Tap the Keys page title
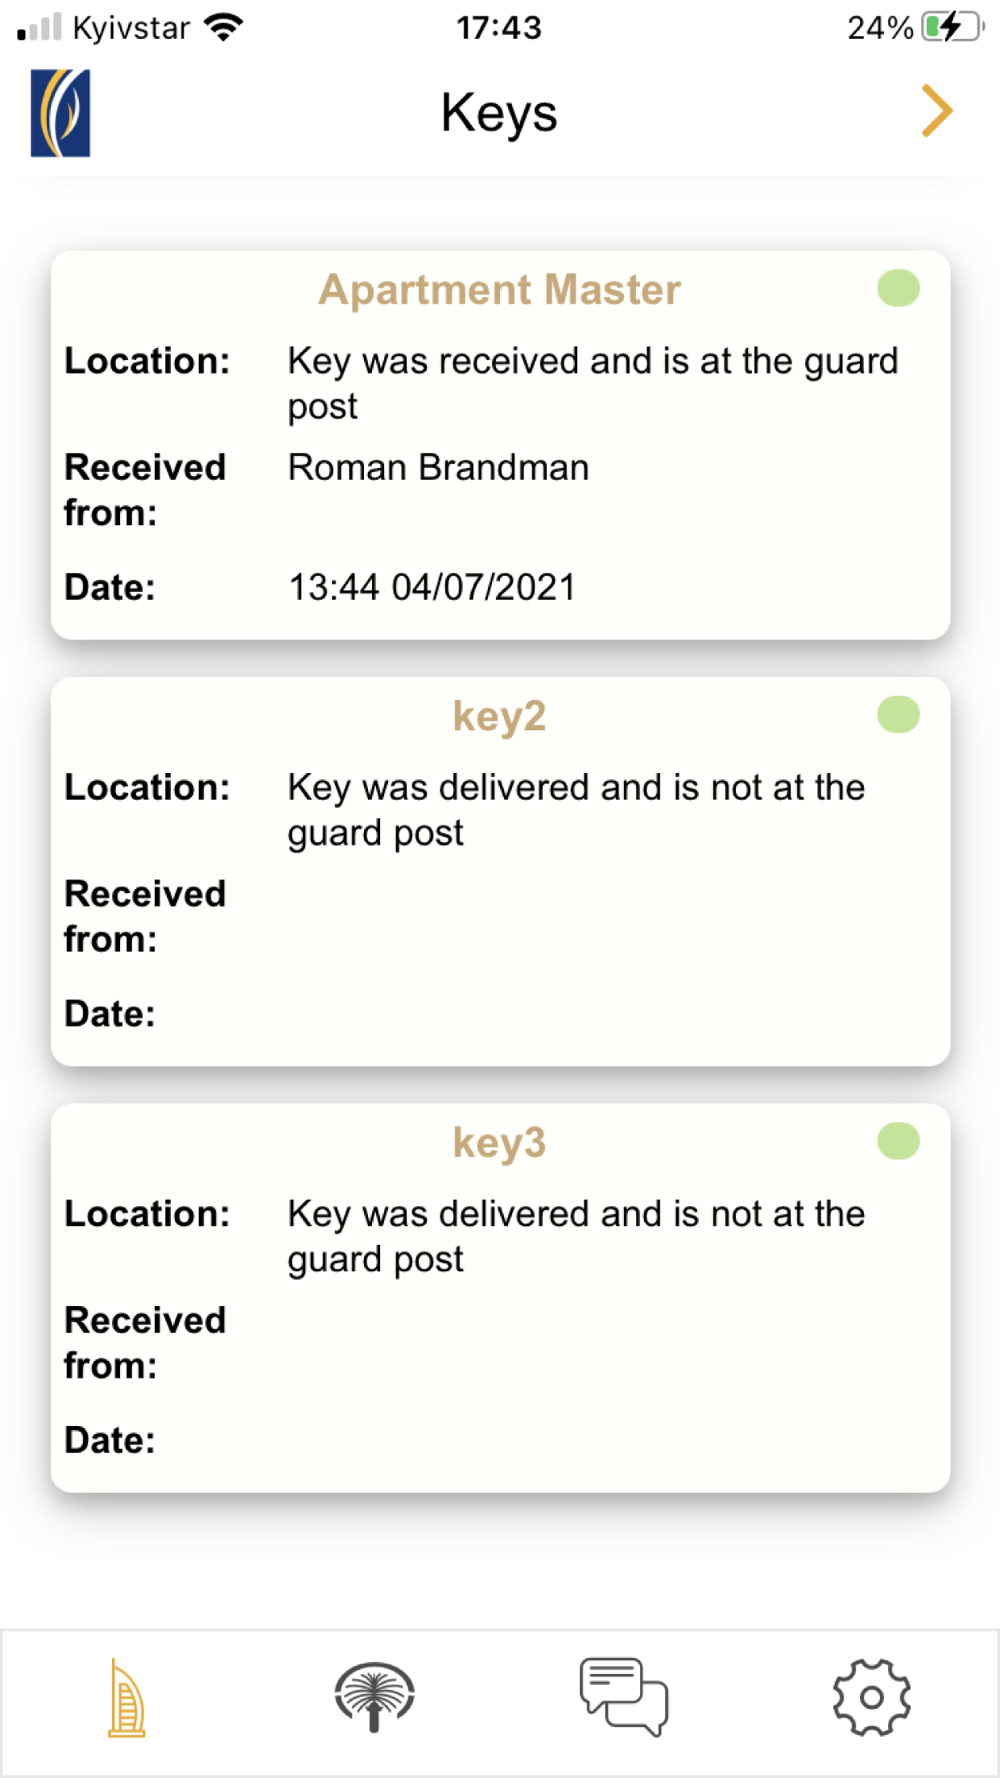1000x1778 pixels. (499, 112)
